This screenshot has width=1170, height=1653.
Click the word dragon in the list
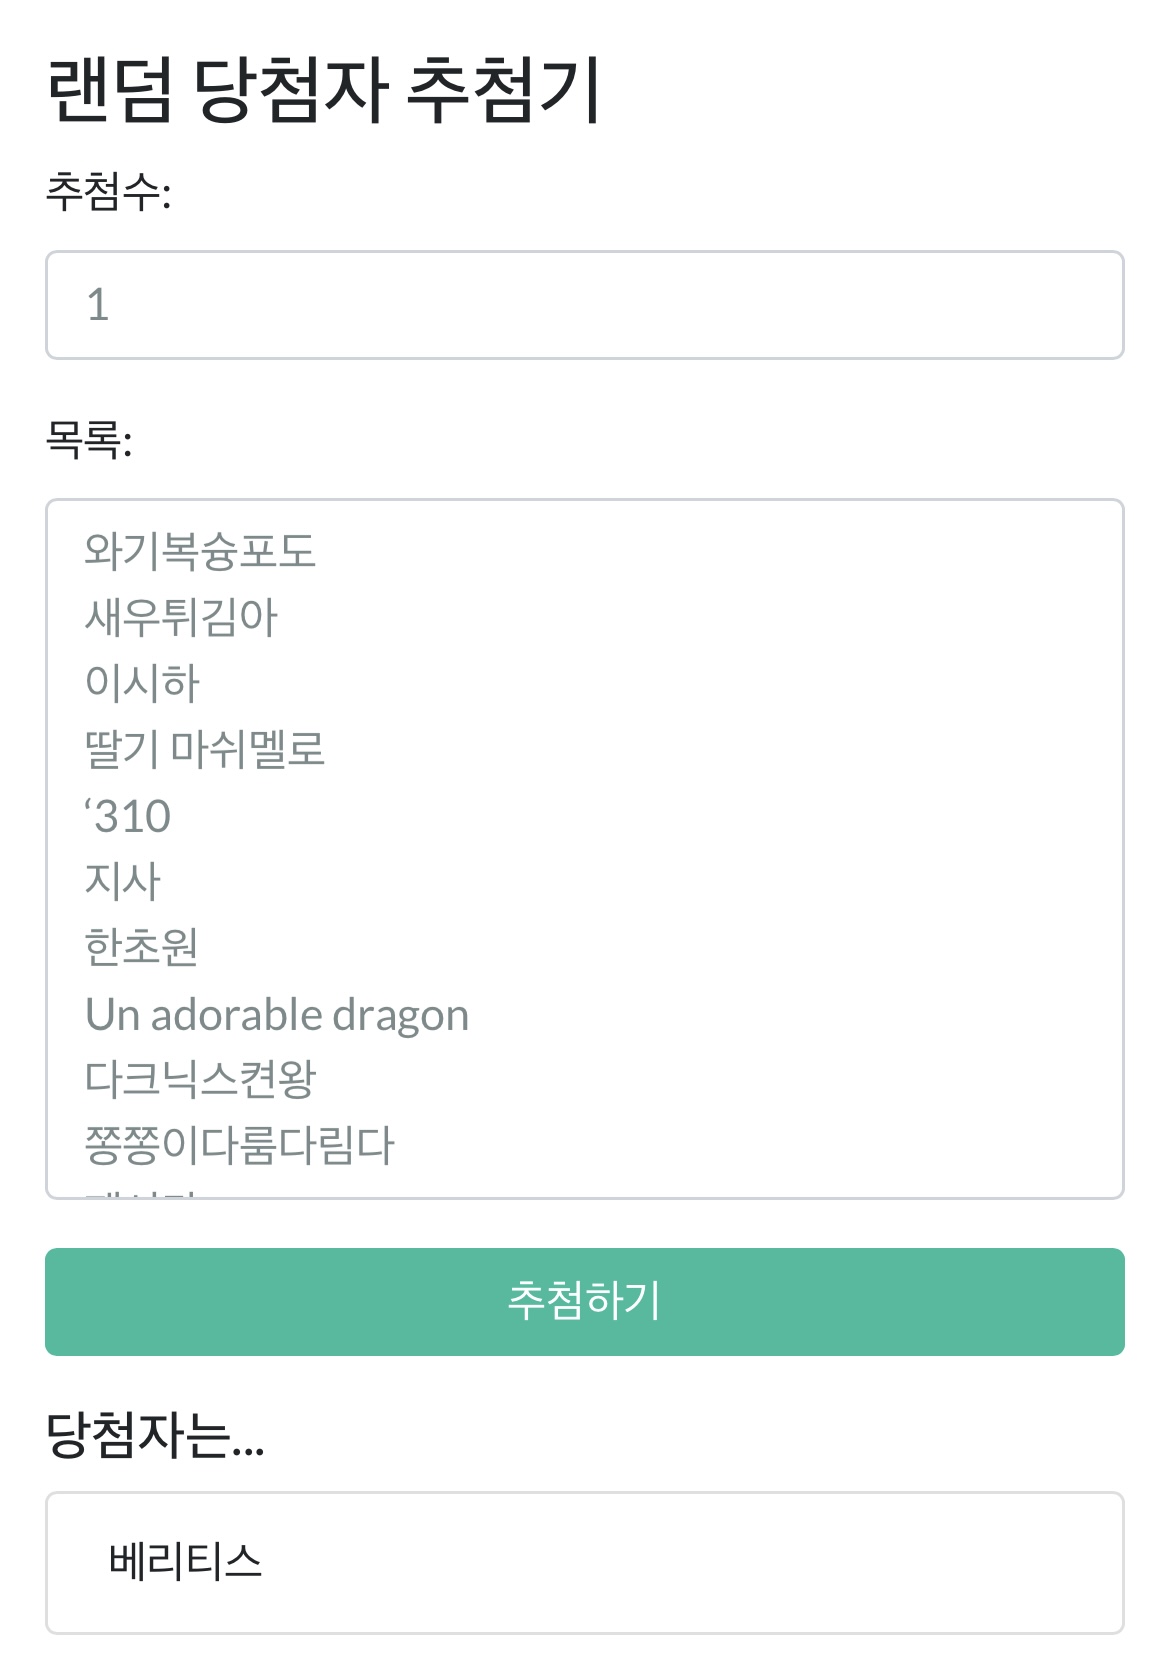400,1014
